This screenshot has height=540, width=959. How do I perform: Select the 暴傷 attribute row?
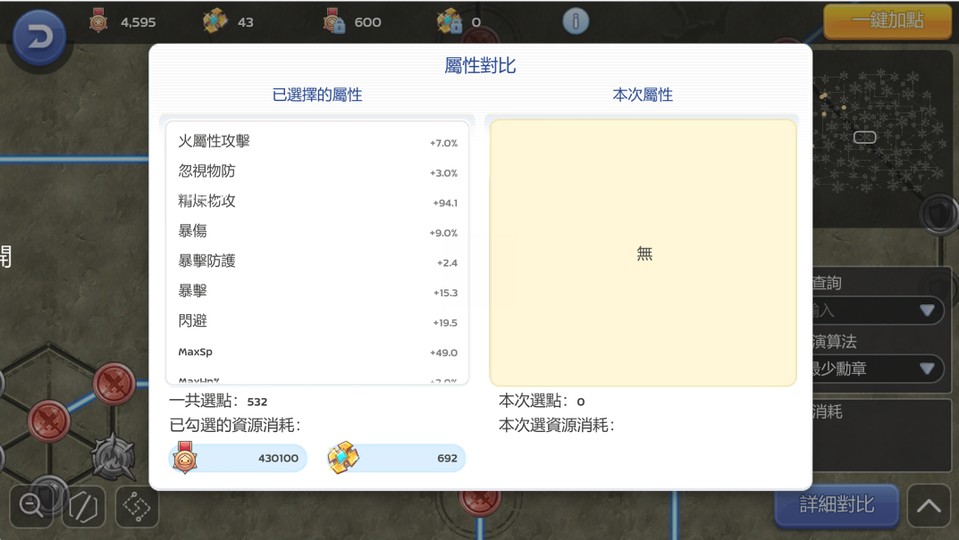tap(317, 232)
